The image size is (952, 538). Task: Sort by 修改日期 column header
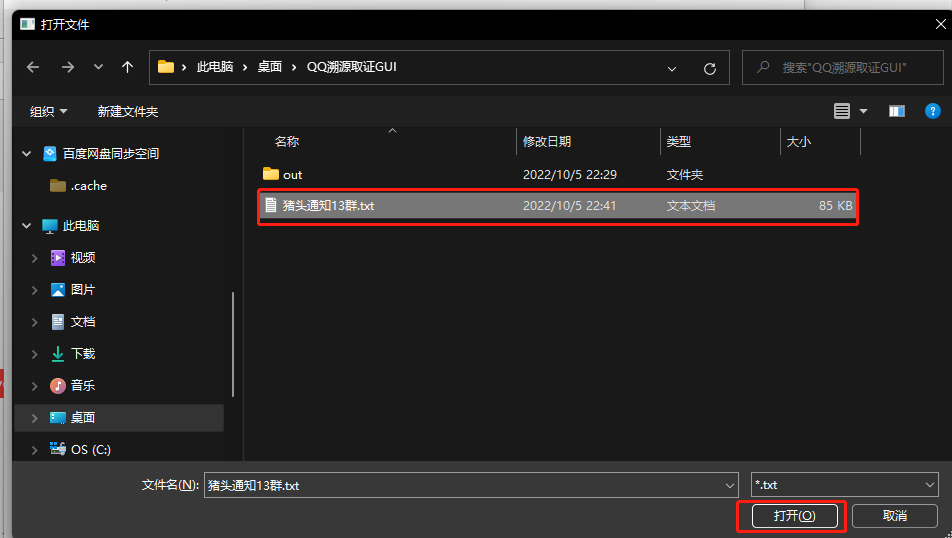tap(546, 141)
